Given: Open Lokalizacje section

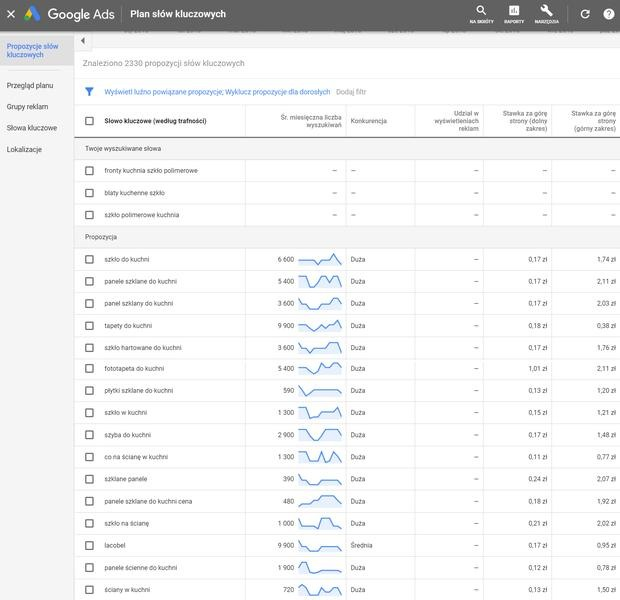Looking at the screenshot, I should coord(24,150).
